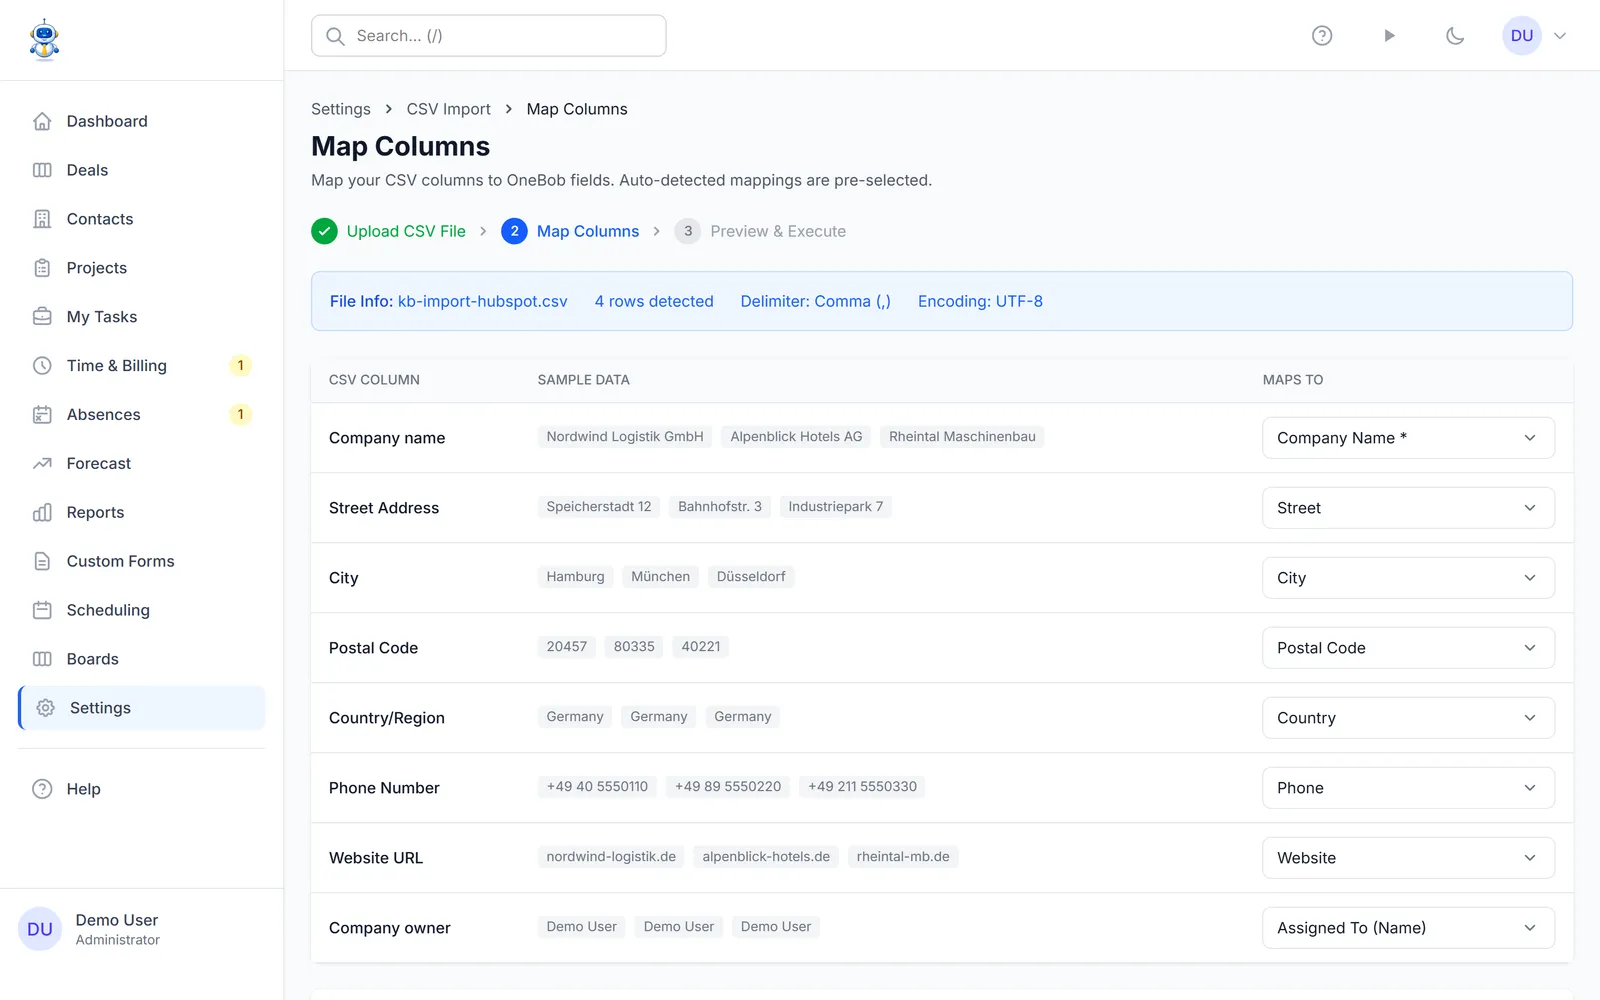This screenshot has height=1000, width=1600.
Task: Click the Deals columns icon
Action: coord(42,170)
